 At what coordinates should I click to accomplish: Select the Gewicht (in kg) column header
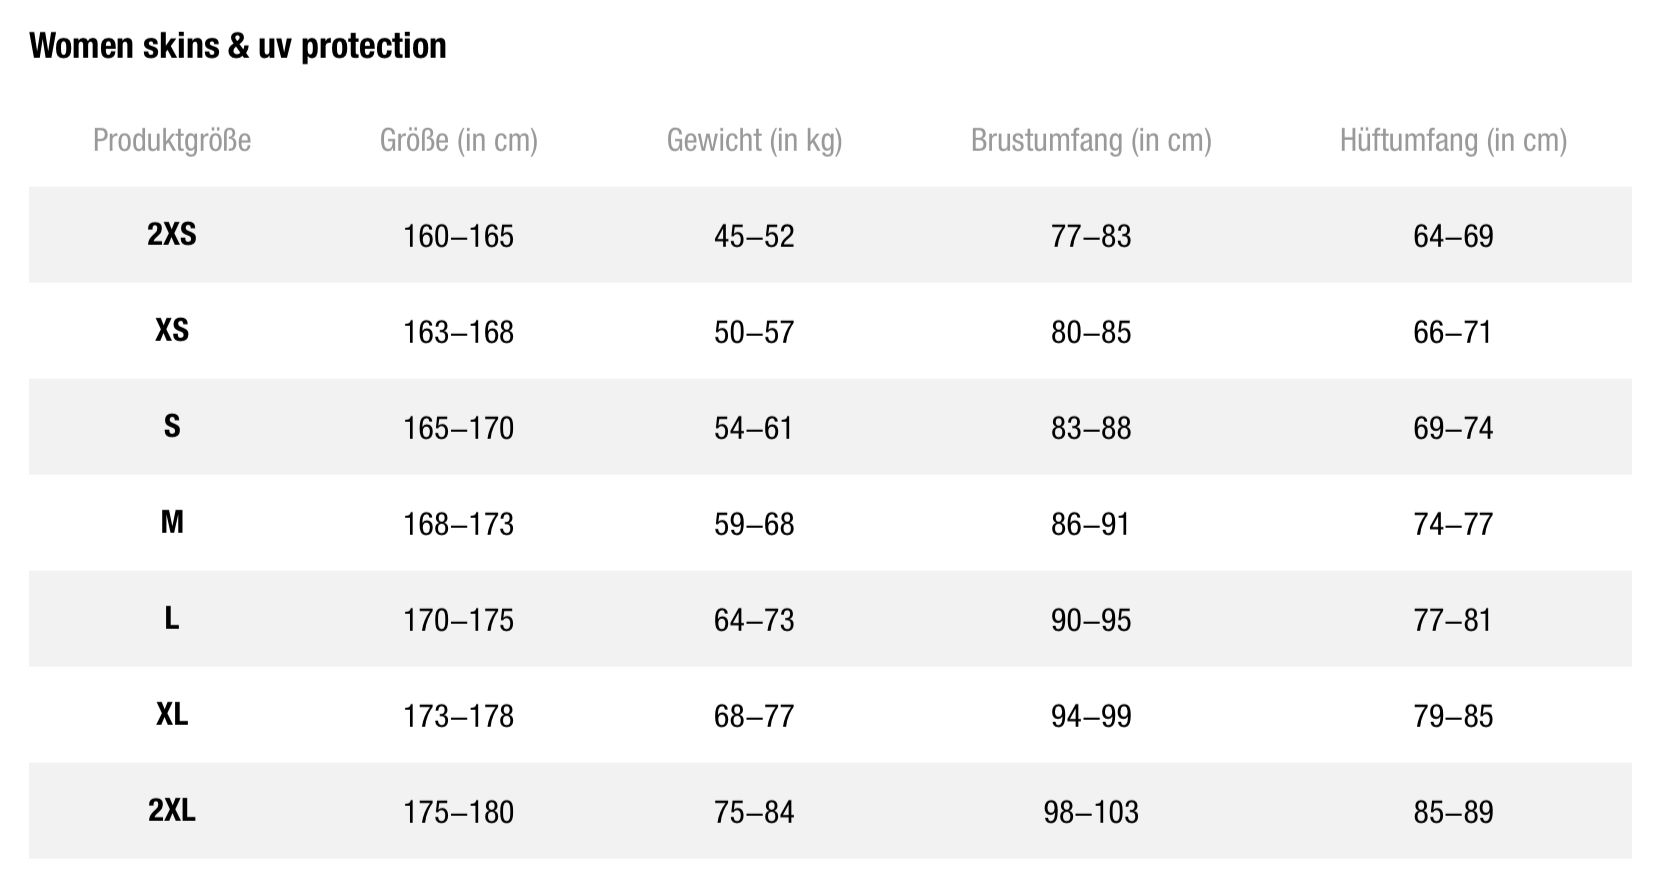tap(755, 140)
